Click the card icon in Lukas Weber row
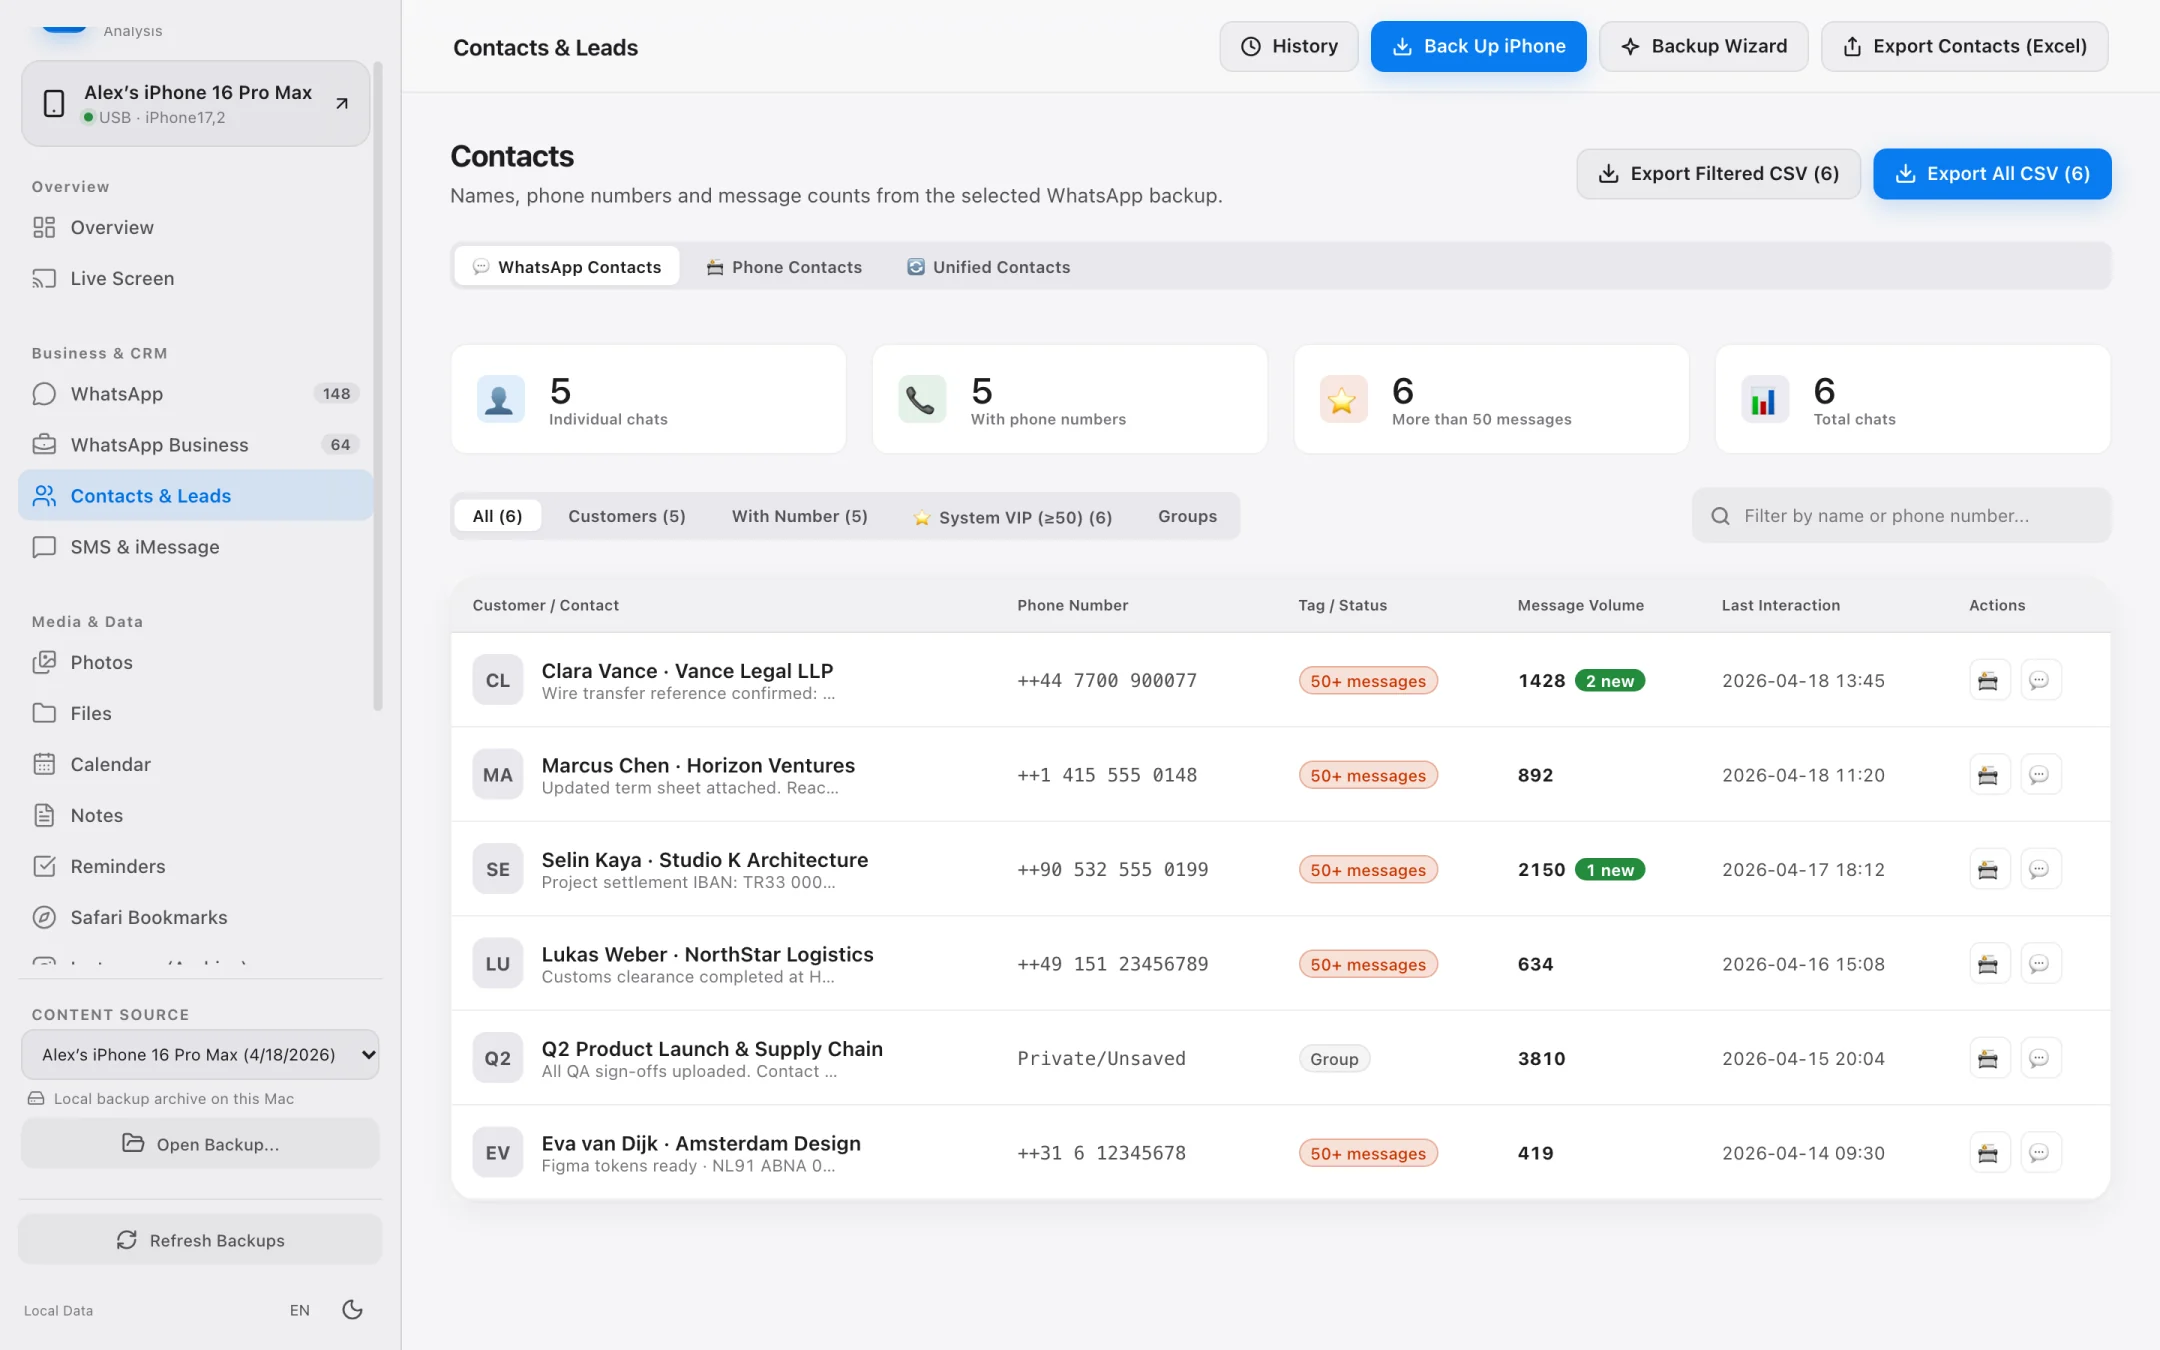 click(1988, 964)
